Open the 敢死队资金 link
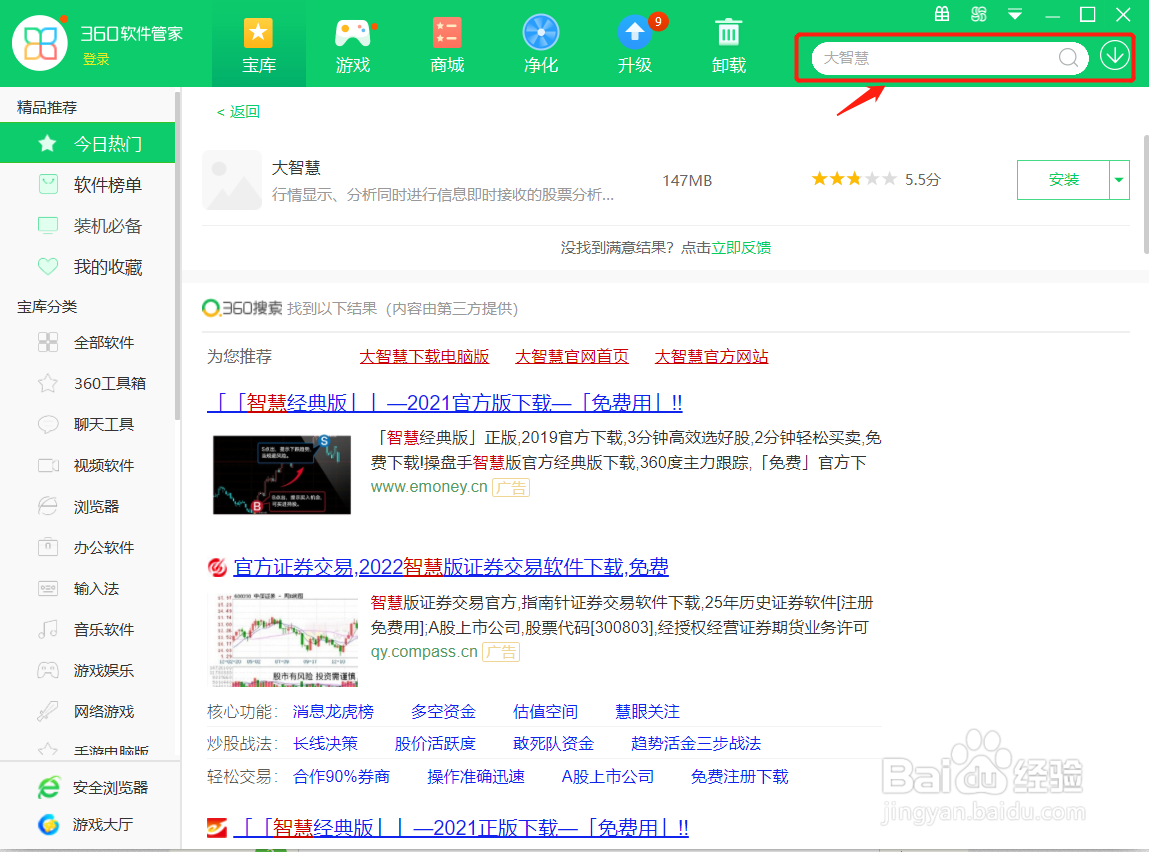Image resolution: width=1149 pixels, height=852 pixels. coord(553,744)
